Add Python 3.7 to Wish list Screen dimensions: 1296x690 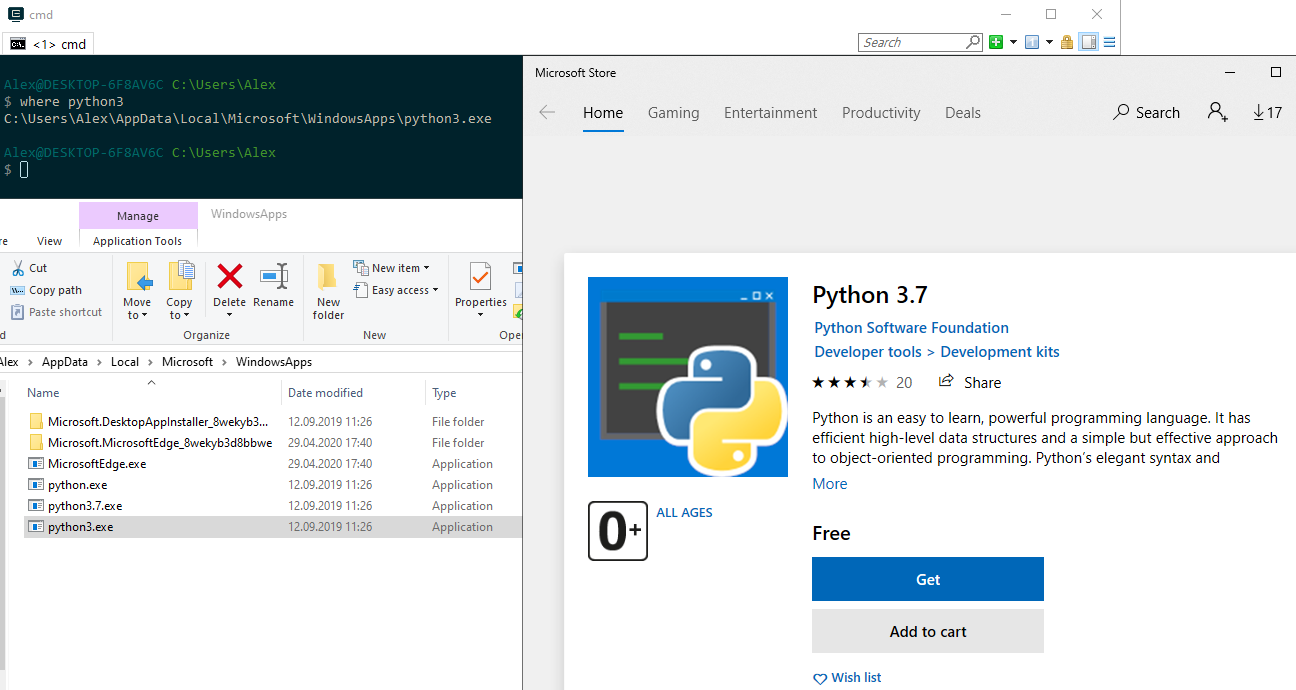(847, 678)
